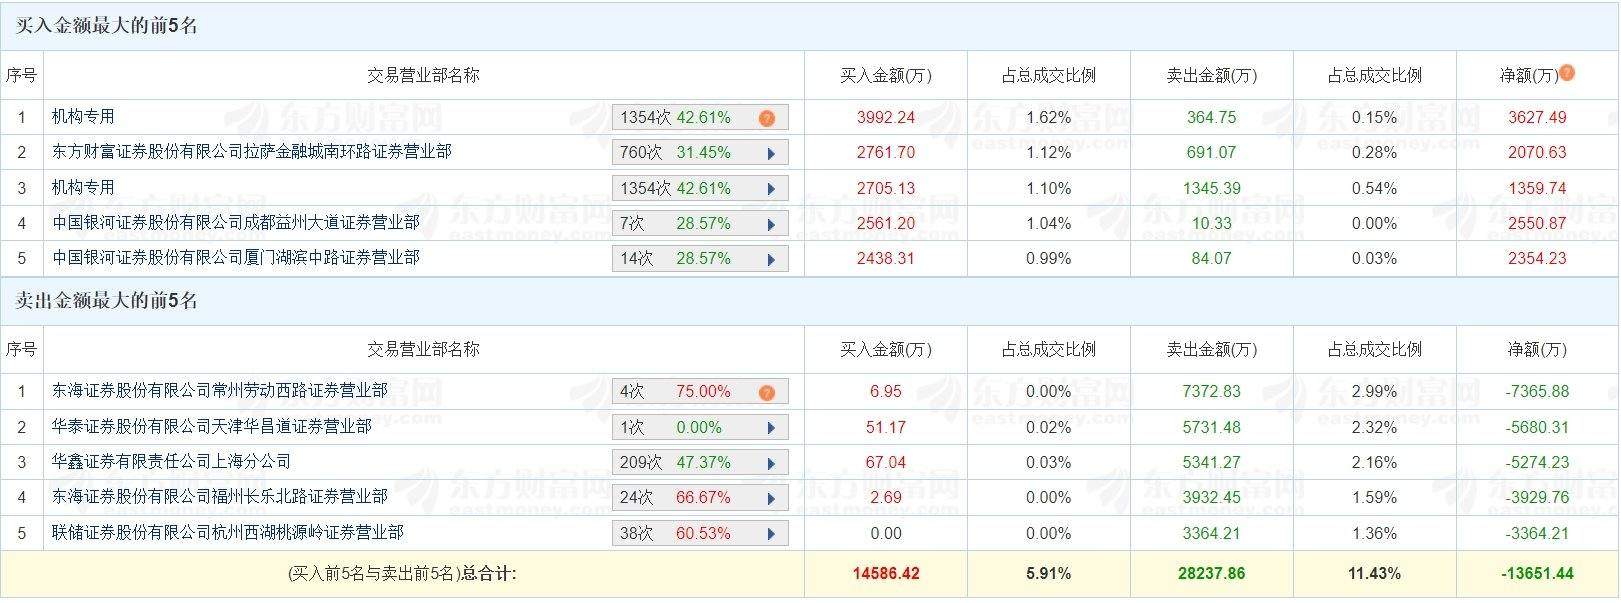Open 华泰证券天津华昌道证券营业部 link

[x=211, y=427]
